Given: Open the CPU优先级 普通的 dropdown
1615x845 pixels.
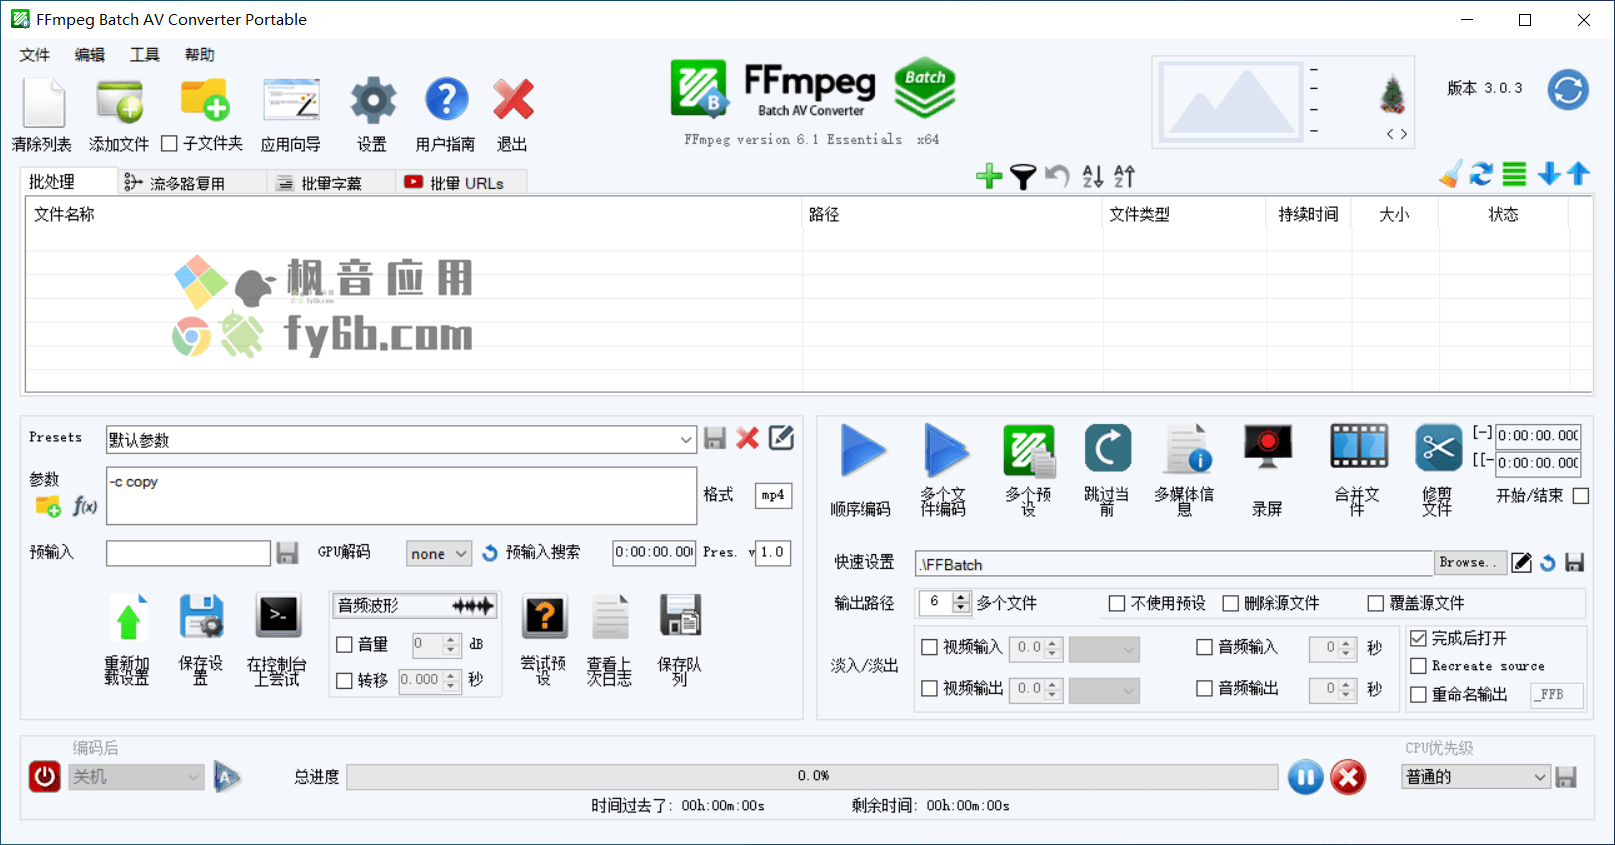Looking at the screenshot, I should (1476, 776).
